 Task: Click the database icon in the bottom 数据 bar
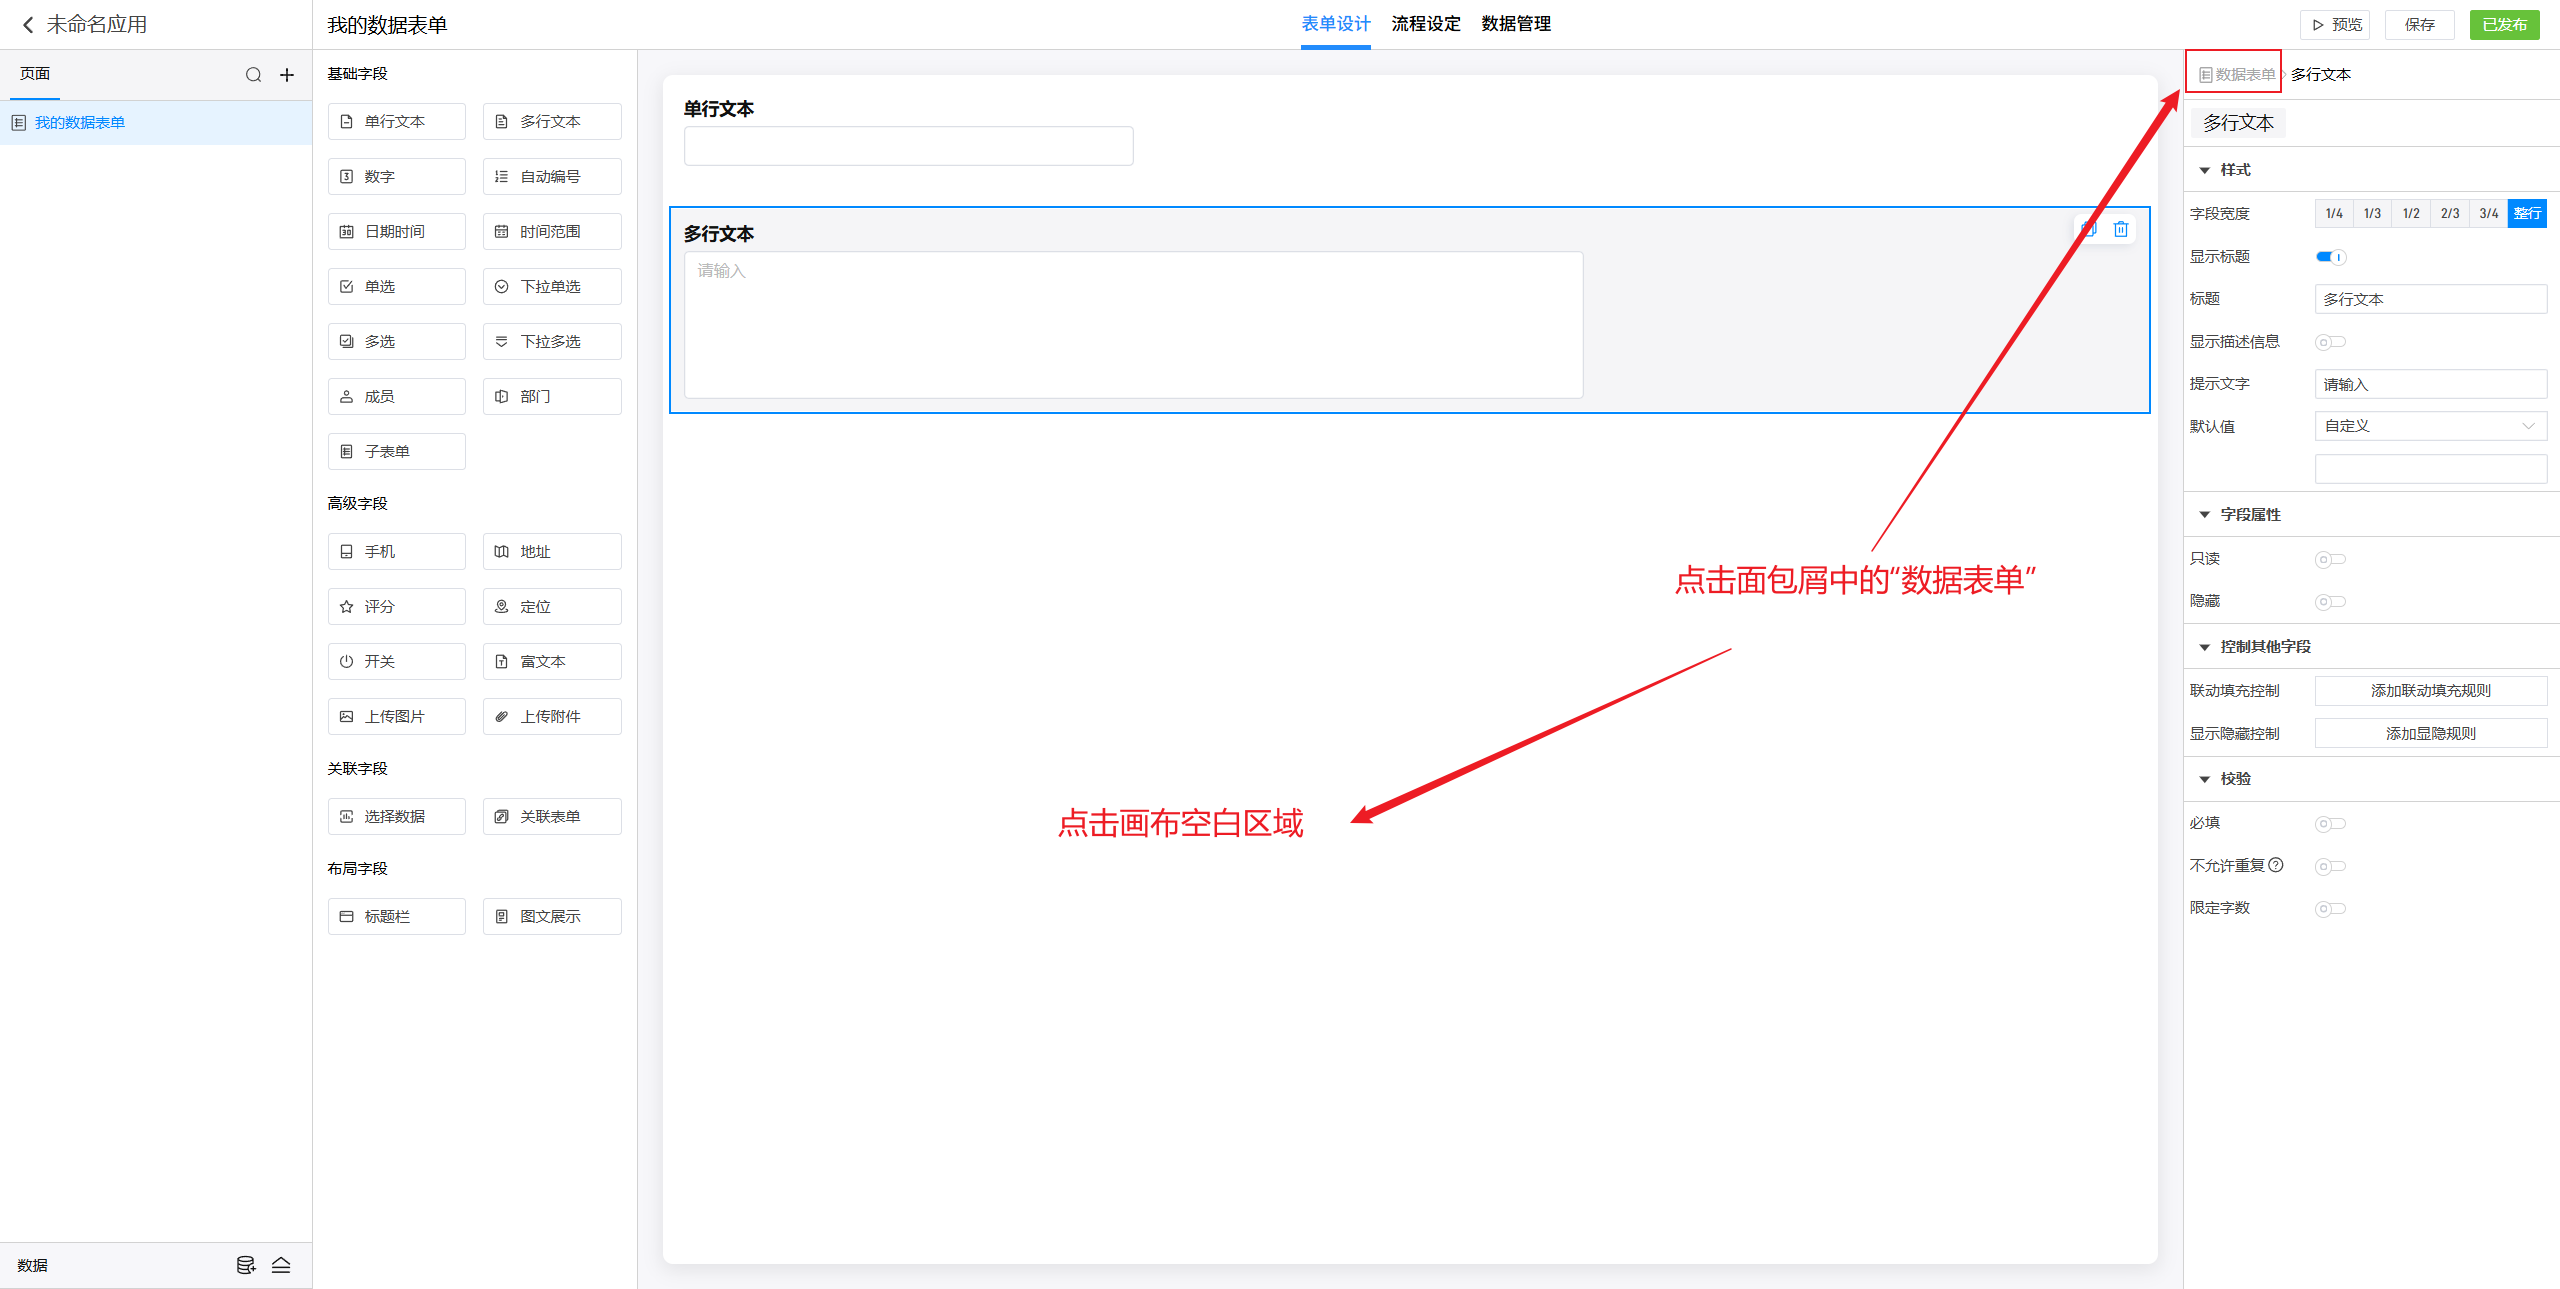[x=245, y=1265]
